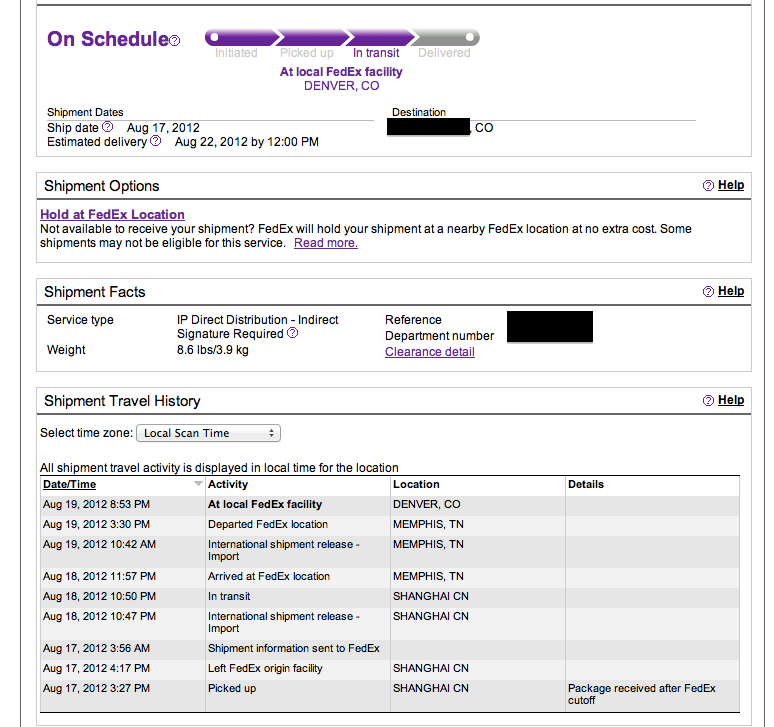Sort by the Date/Time column header
The image size is (774, 727).
(70, 484)
